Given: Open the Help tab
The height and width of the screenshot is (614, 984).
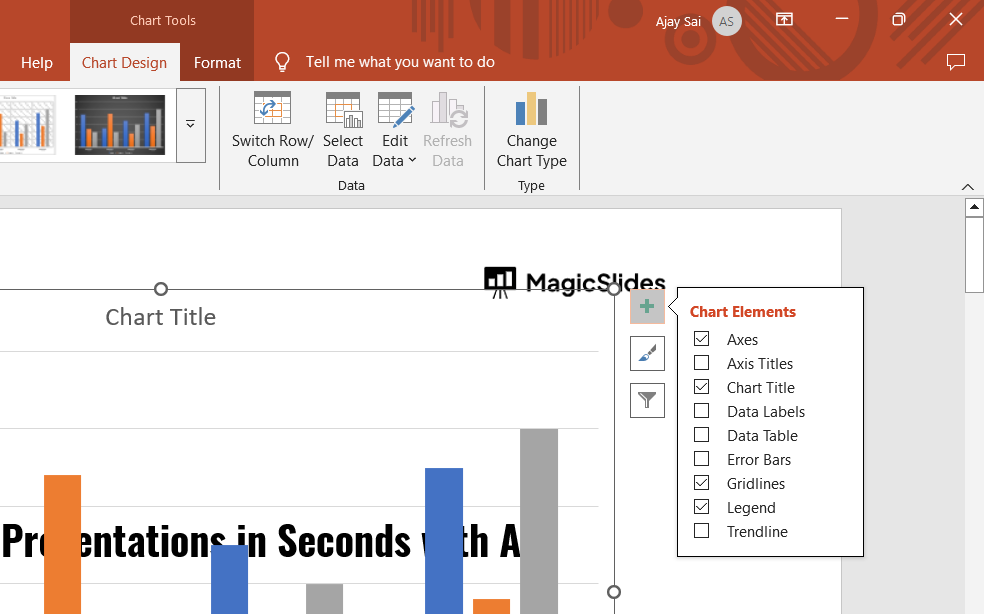Looking at the screenshot, I should (x=37, y=63).
